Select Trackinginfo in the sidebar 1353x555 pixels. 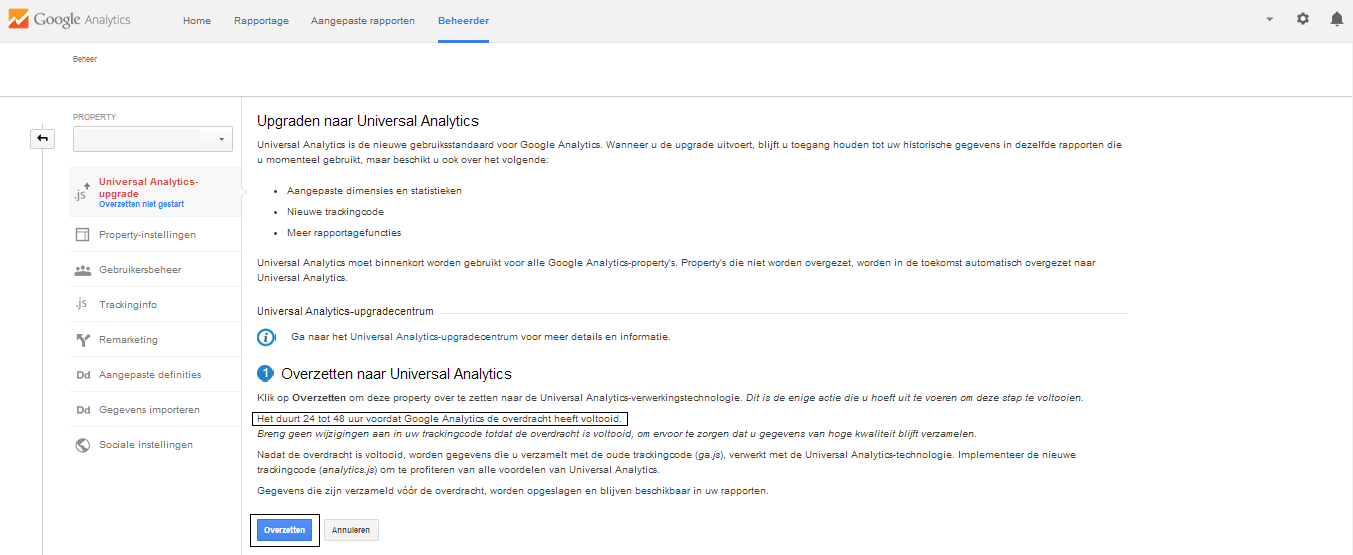tap(128, 305)
